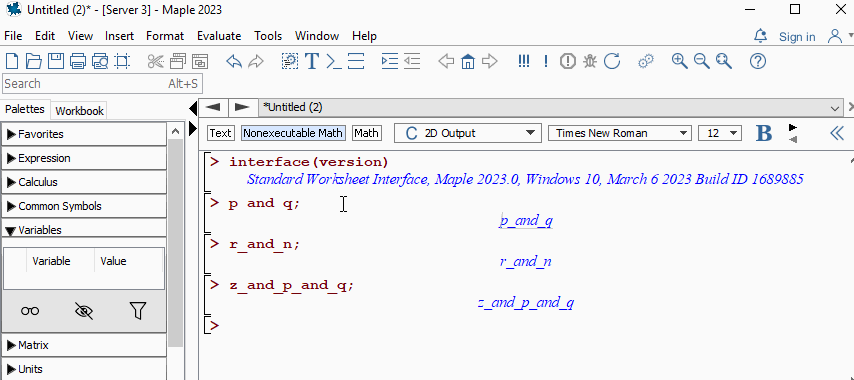Zoom out of the worksheet
This screenshot has height=380, width=854.
tap(702, 61)
